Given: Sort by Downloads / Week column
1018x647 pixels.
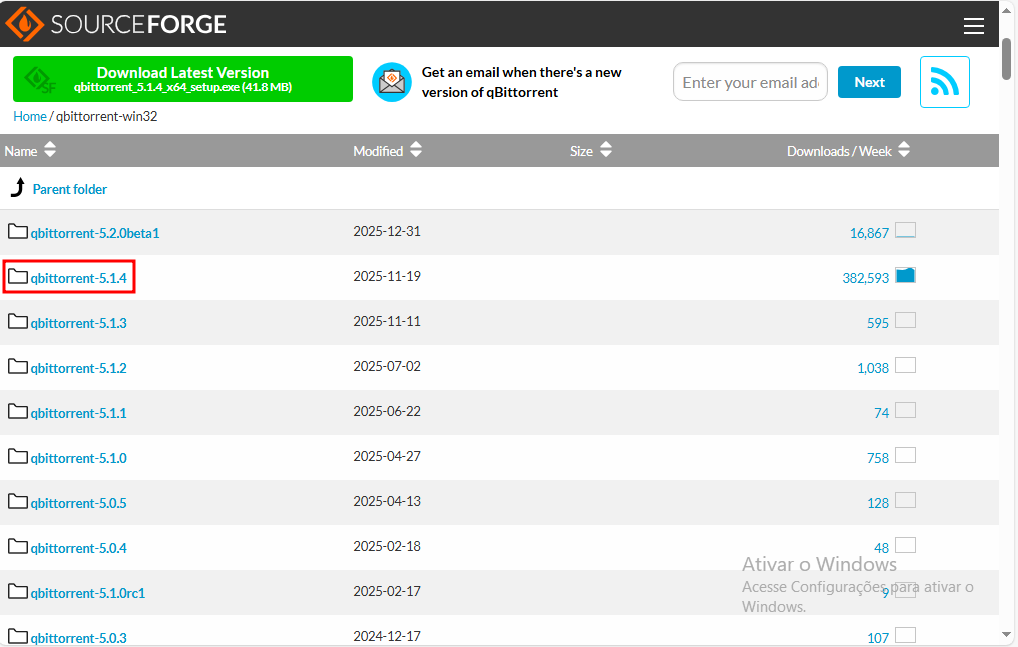Looking at the screenshot, I should (848, 150).
